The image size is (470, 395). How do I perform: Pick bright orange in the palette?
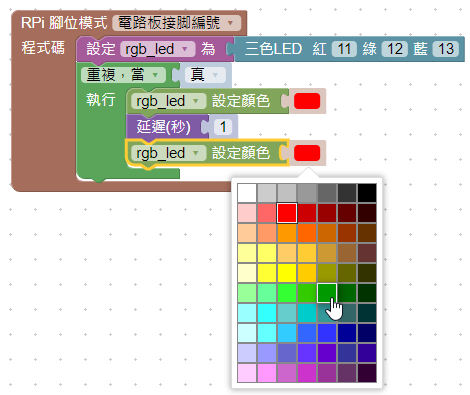[287, 233]
